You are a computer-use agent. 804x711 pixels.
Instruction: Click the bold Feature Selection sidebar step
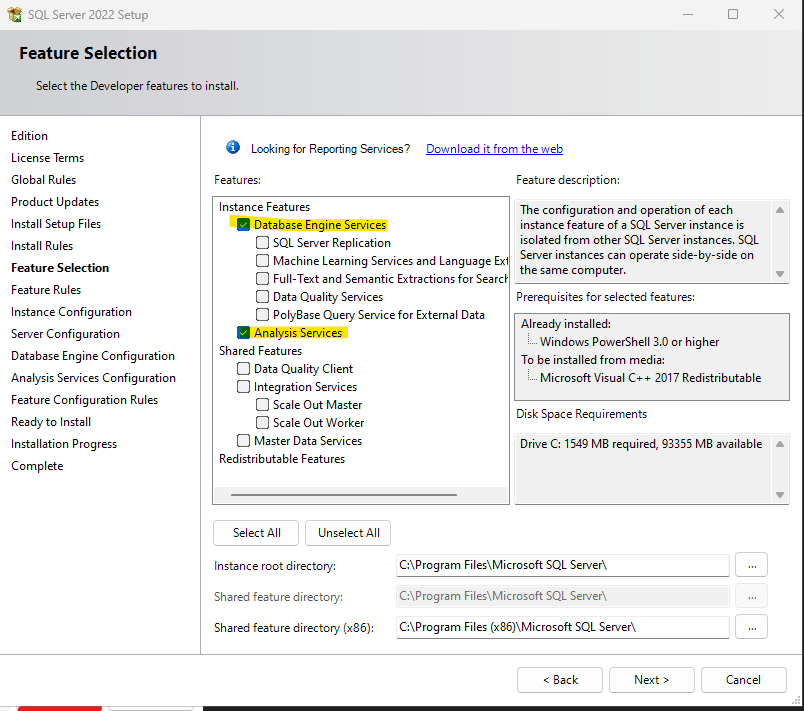point(60,268)
